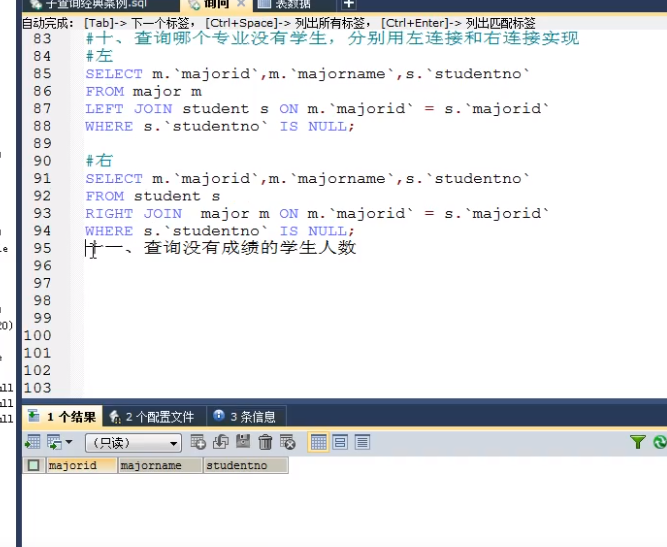Click the duplicate row icon
This screenshot has width=667, height=547.
coord(220,442)
